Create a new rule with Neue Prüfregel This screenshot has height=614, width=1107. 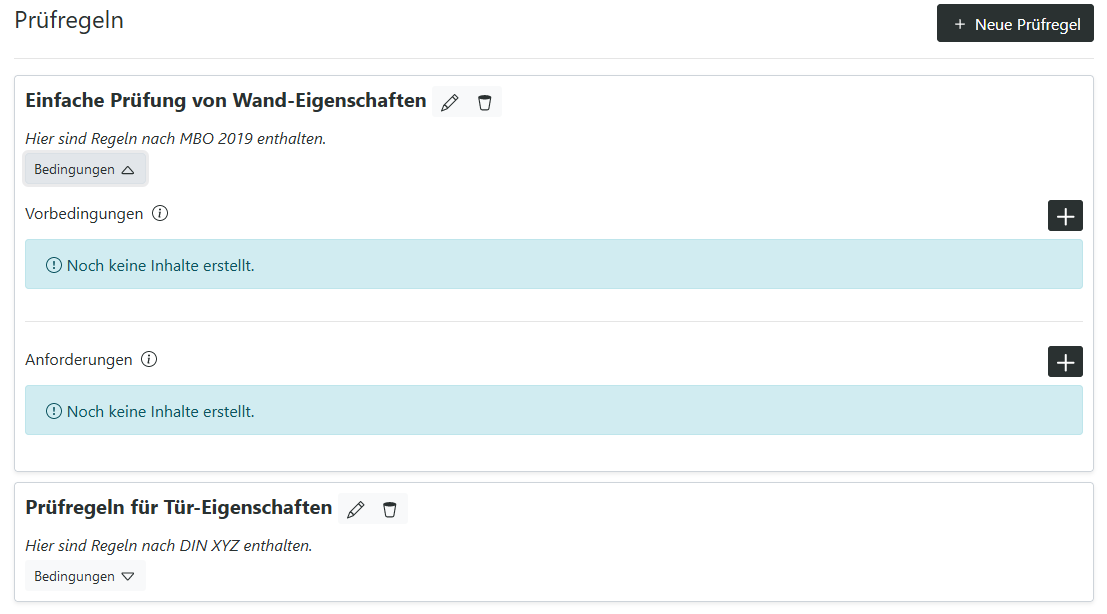(1015, 23)
